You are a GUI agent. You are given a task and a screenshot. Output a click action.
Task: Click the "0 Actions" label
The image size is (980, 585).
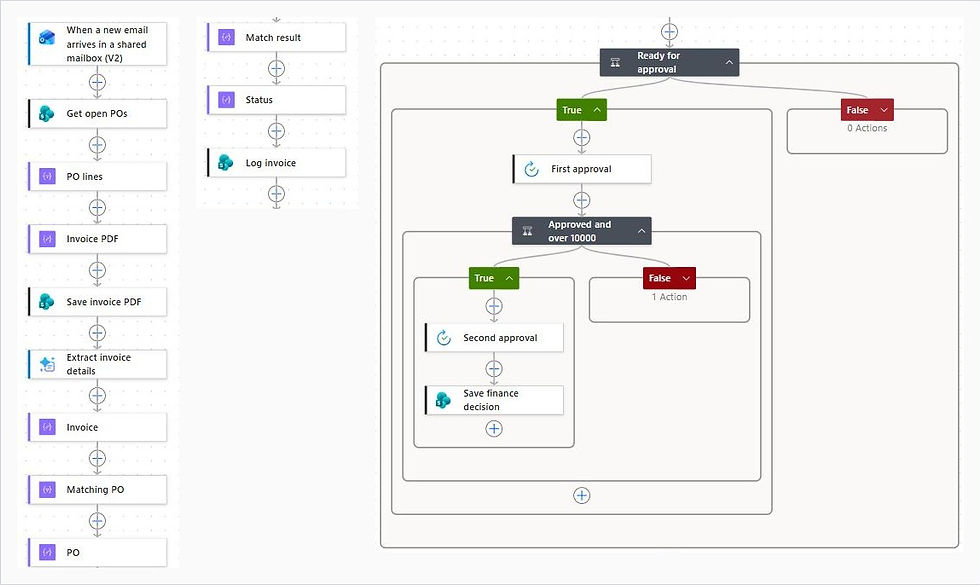[x=867, y=128]
